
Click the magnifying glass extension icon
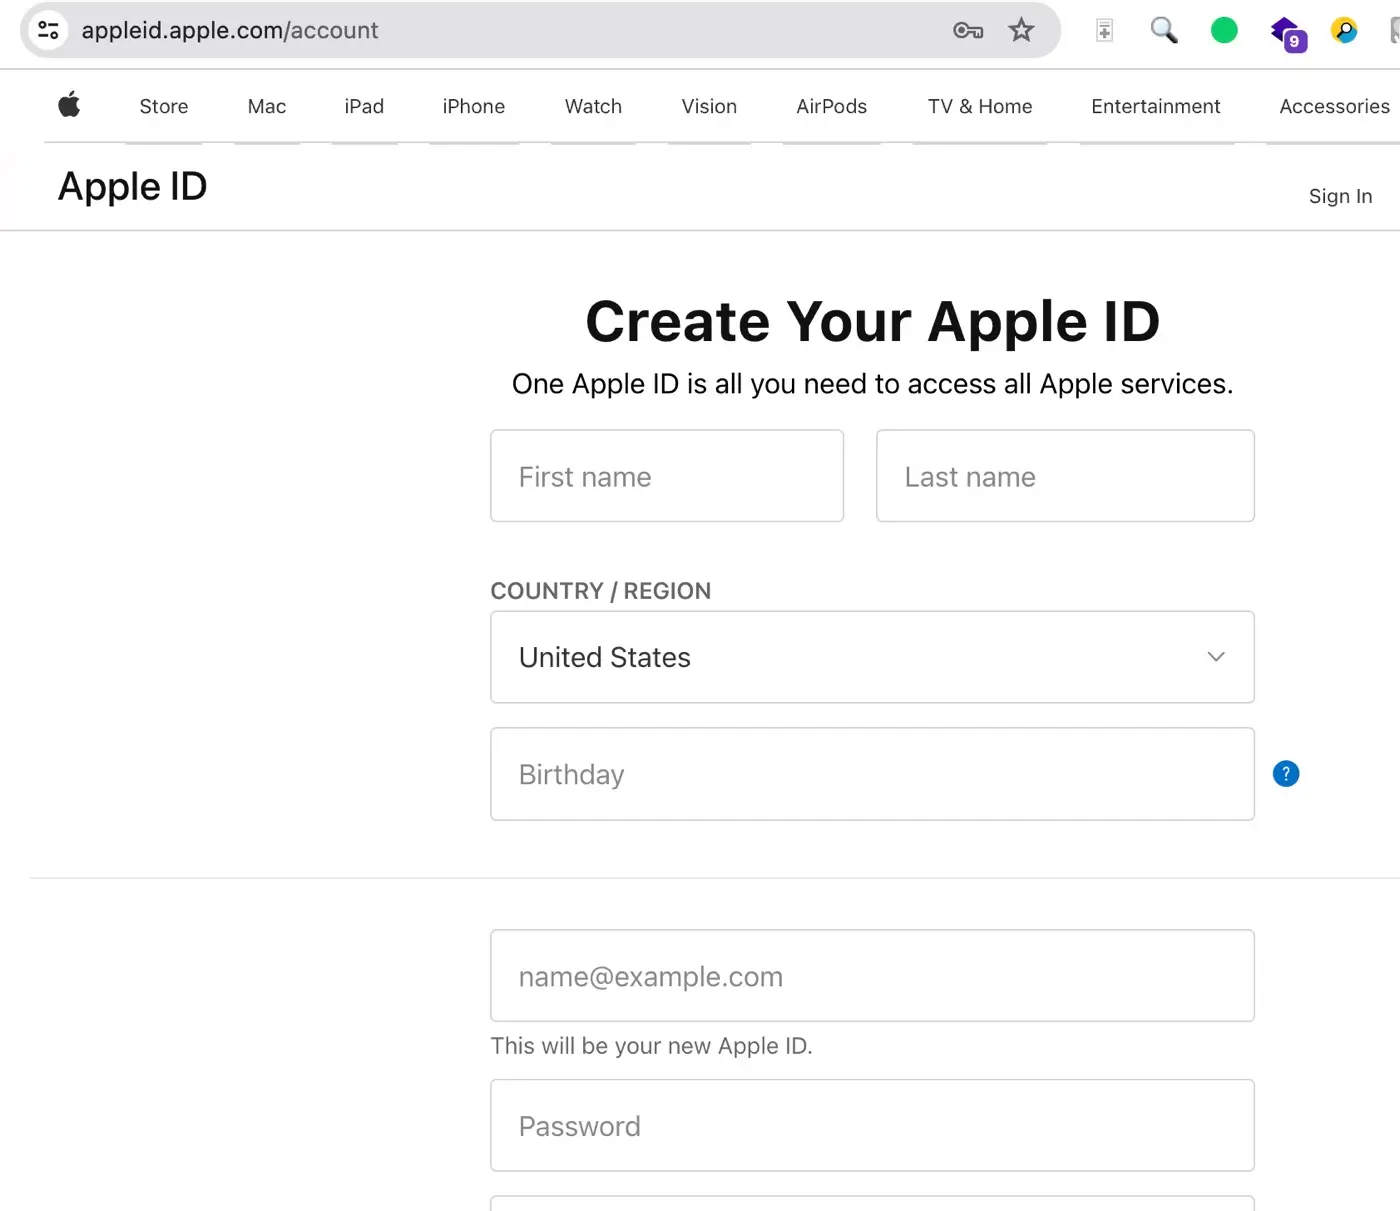coord(1164,30)
